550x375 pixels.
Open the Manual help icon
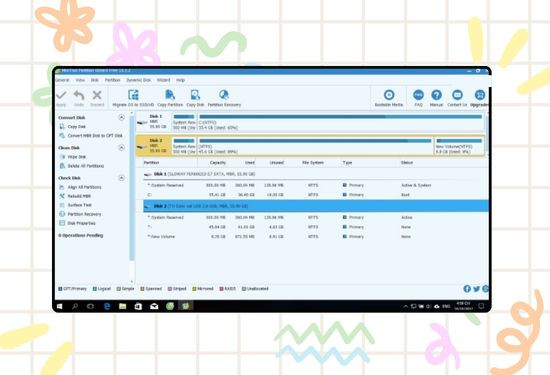click(436, 98)
